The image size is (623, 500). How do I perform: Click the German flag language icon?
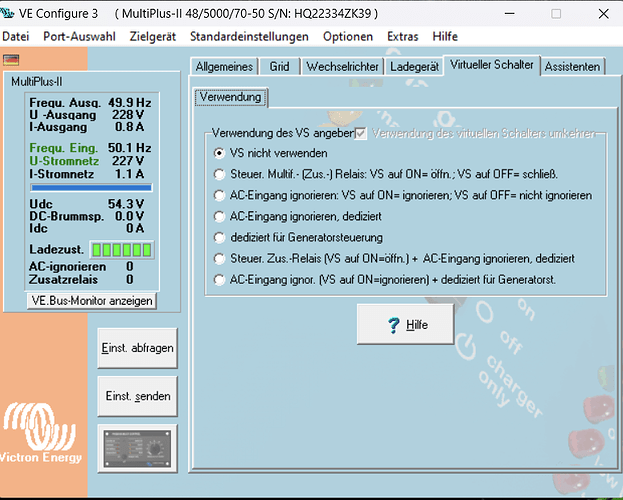coord(11,60)
